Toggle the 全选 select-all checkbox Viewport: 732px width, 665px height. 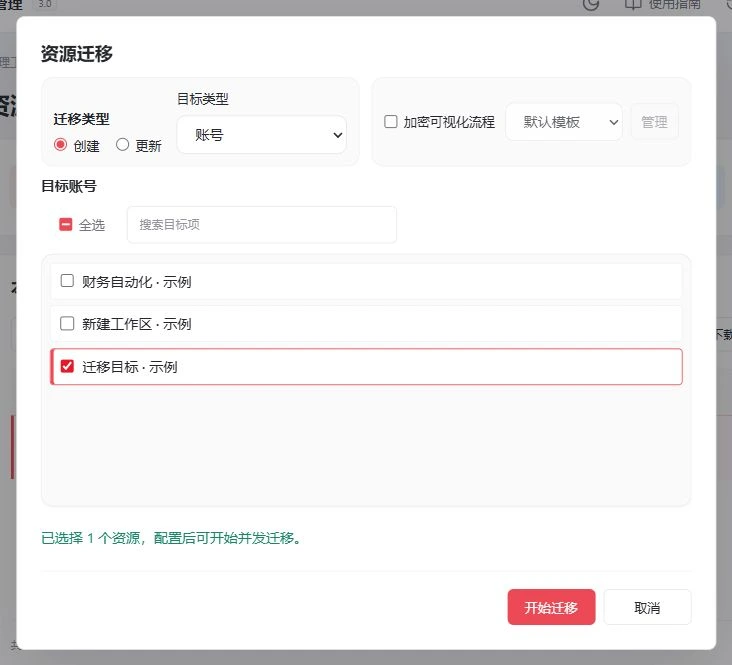[x=66, y=225]
